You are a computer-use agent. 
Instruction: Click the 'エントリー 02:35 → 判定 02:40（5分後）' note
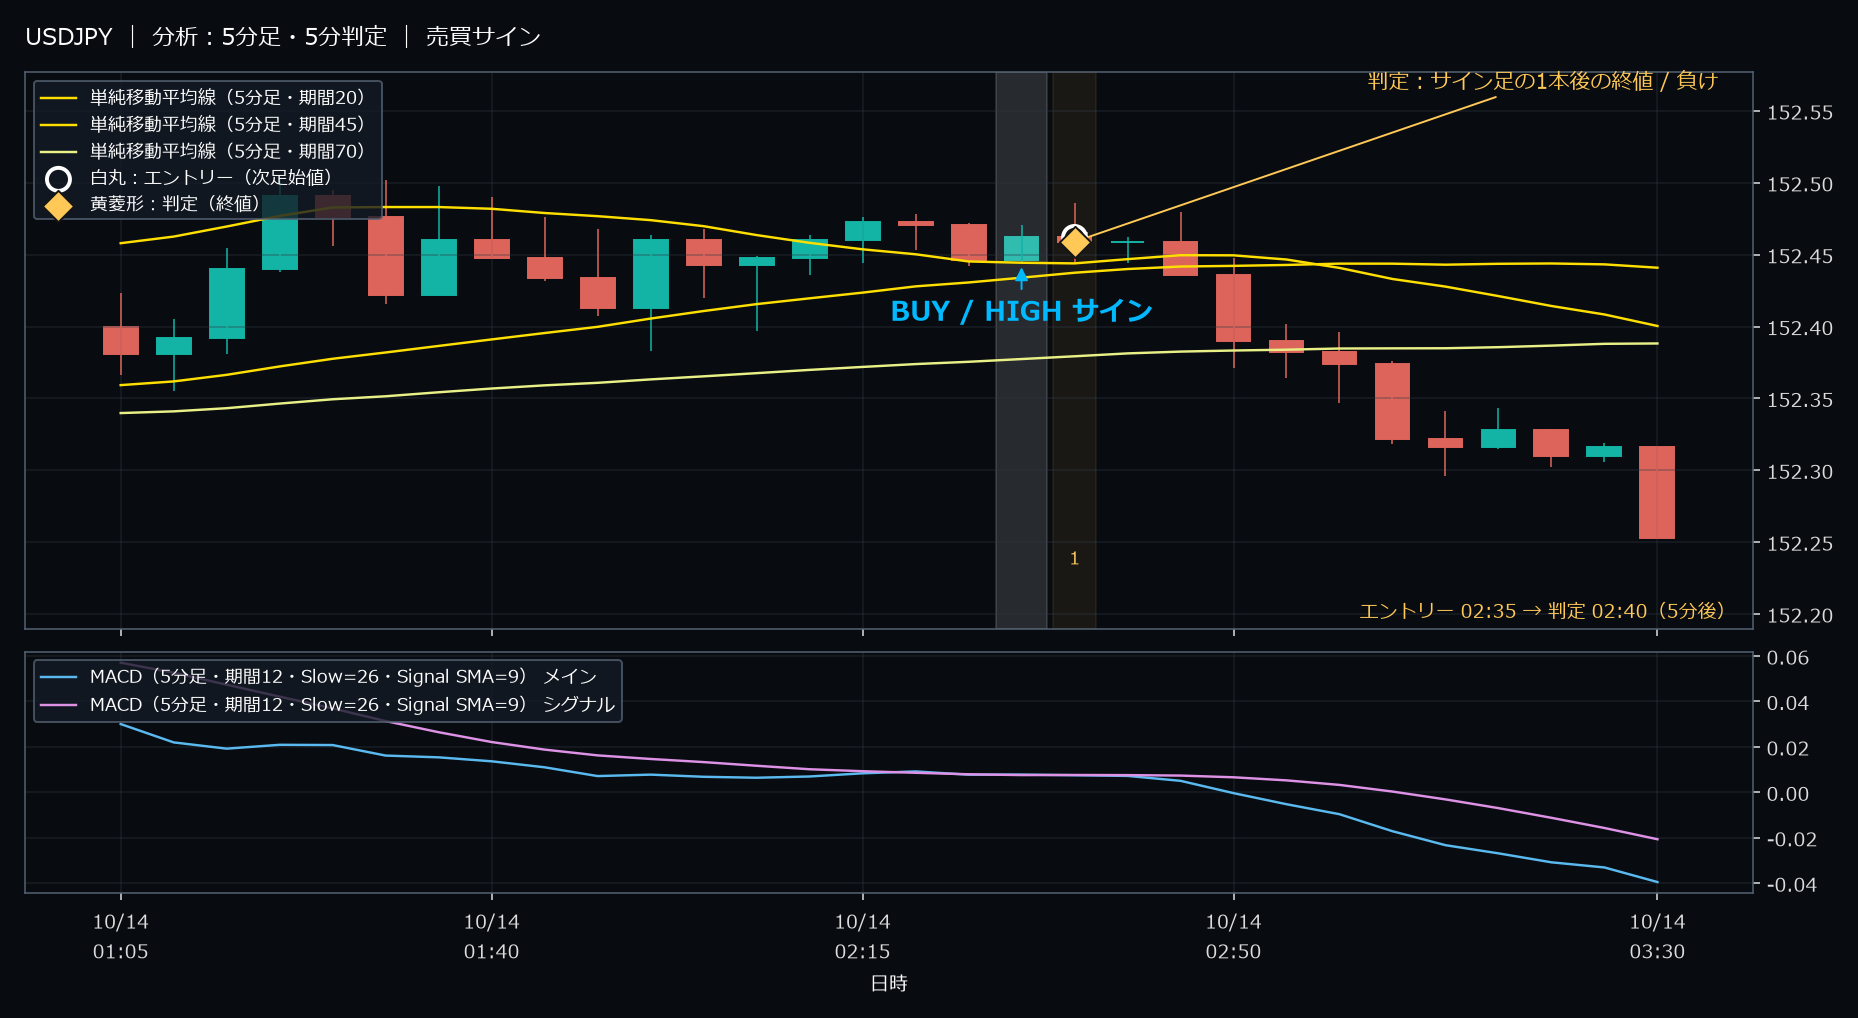[1542, 611]
